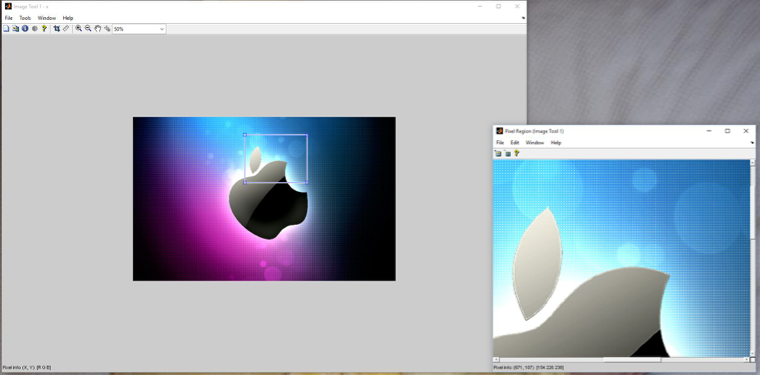Activate the Zoom In magnifier in Image Tool
The image size is (760, 375).
point(79,29)
